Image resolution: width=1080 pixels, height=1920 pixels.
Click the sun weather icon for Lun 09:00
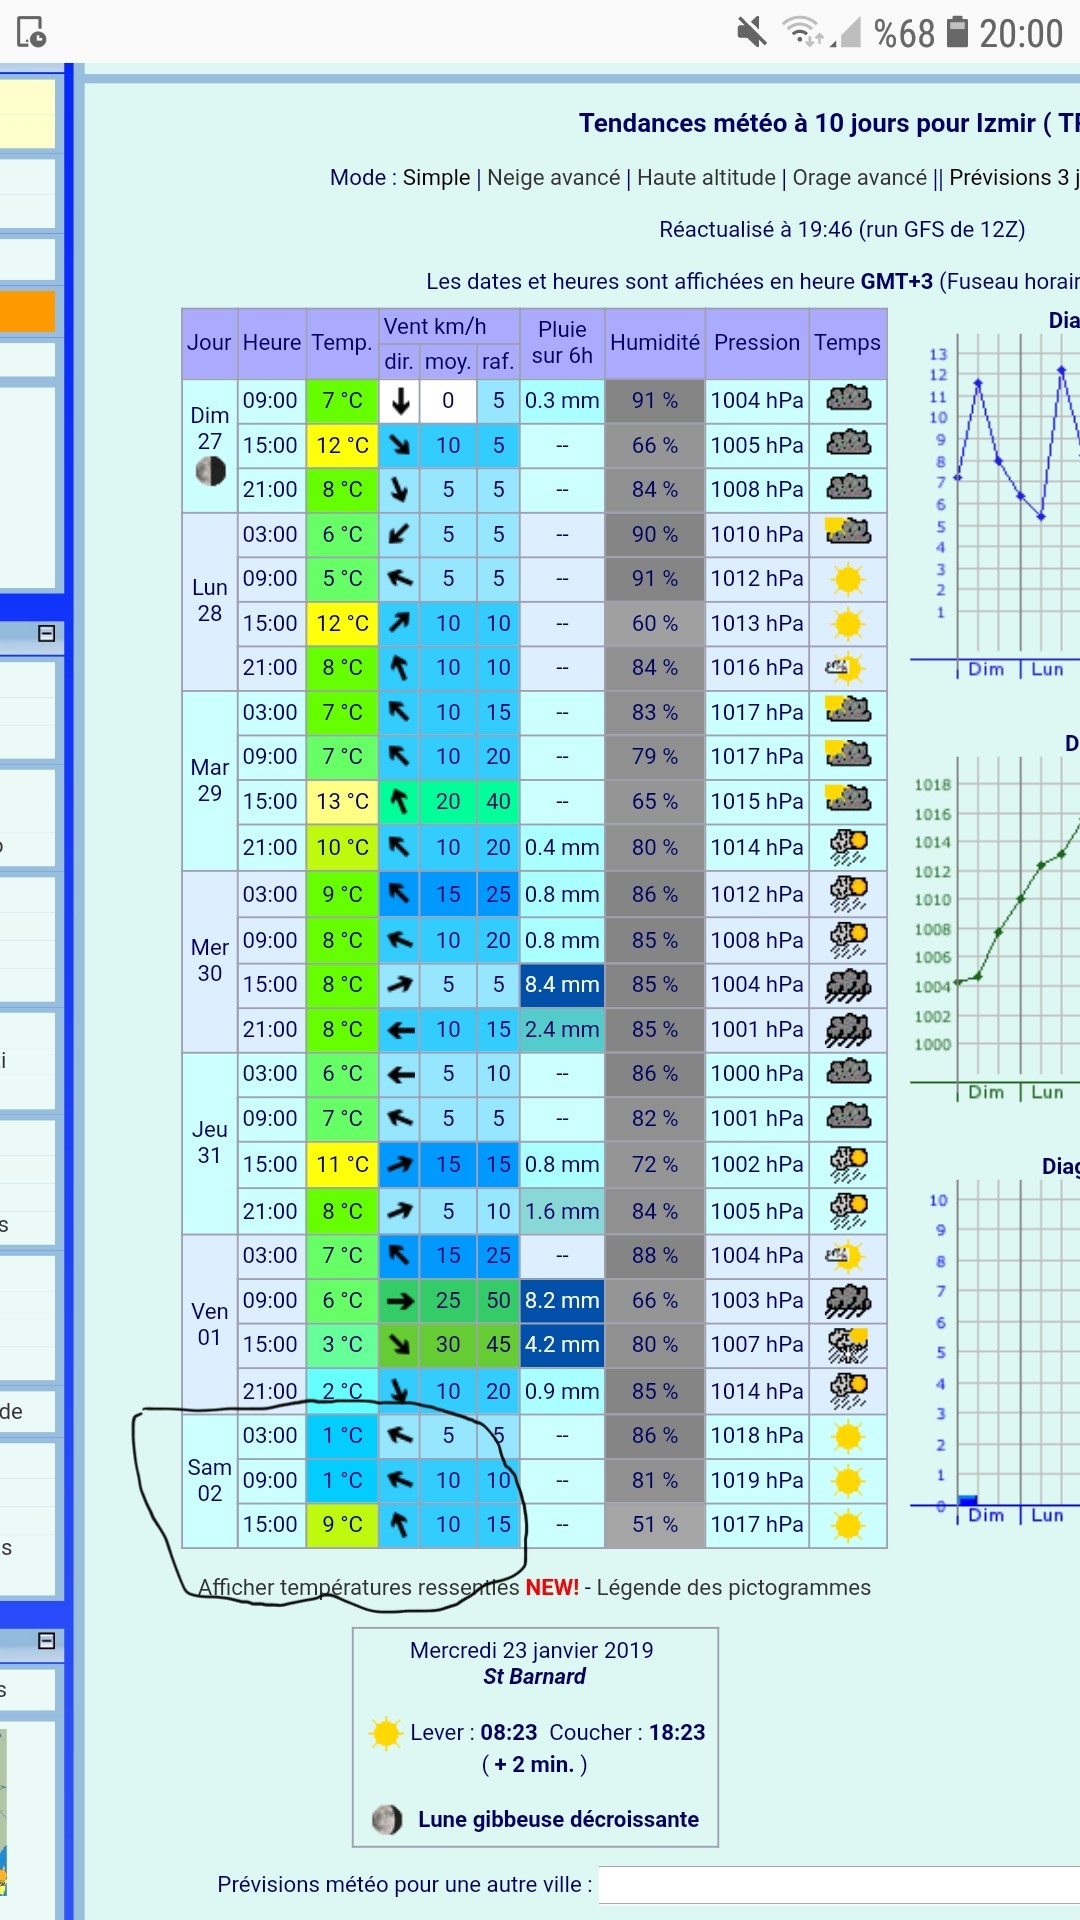point(847,579)
